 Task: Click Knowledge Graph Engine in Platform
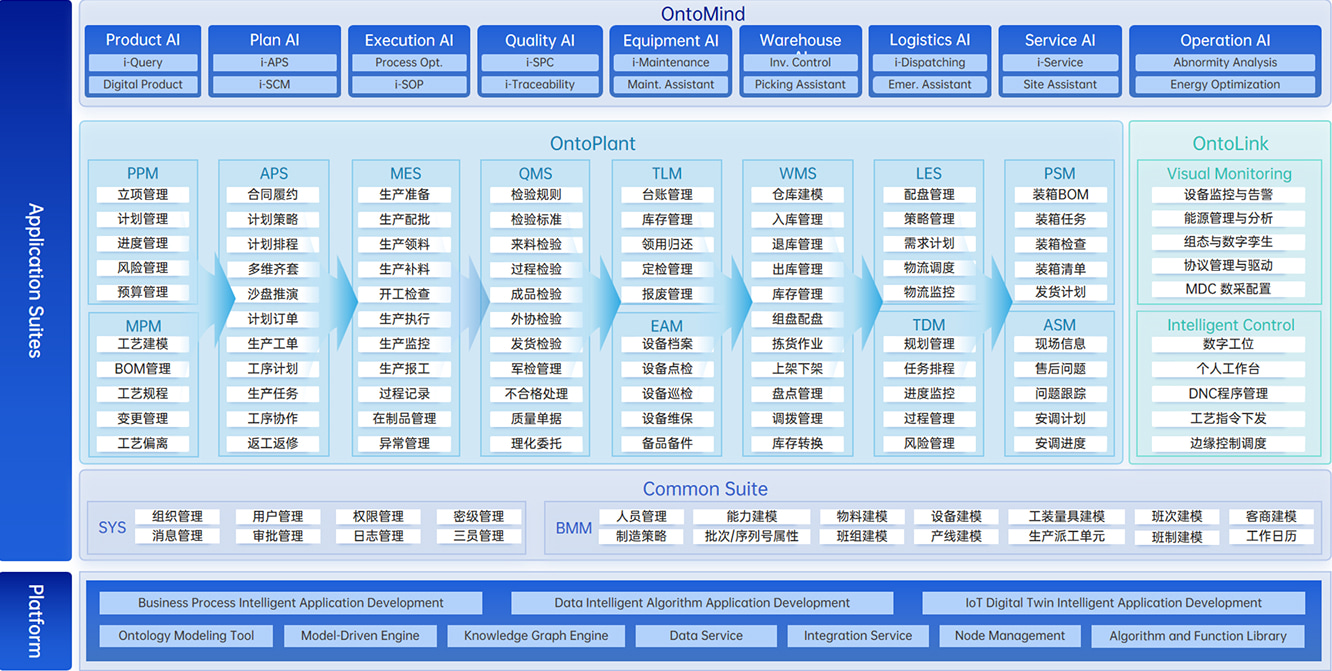pyautogui.click(x=536, y=636)
